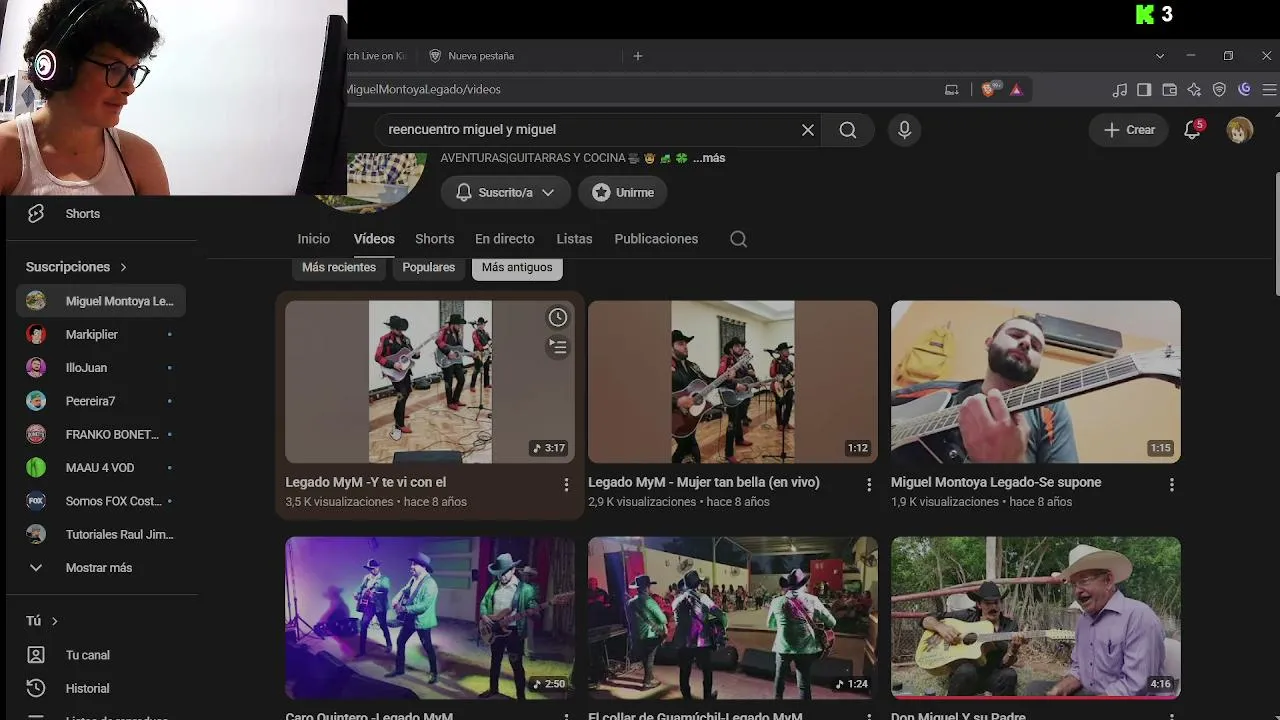
Task: Add Y te vi con el to Watch Later
Action: [x=558, y=318]
